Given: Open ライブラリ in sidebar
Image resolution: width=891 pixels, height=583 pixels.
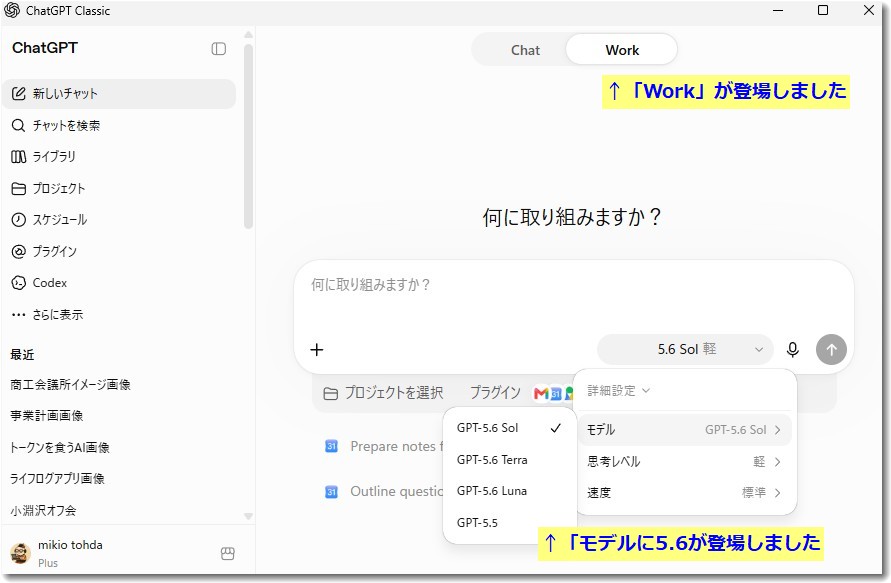Looking at the screenshot, I should tap(119, 157).
